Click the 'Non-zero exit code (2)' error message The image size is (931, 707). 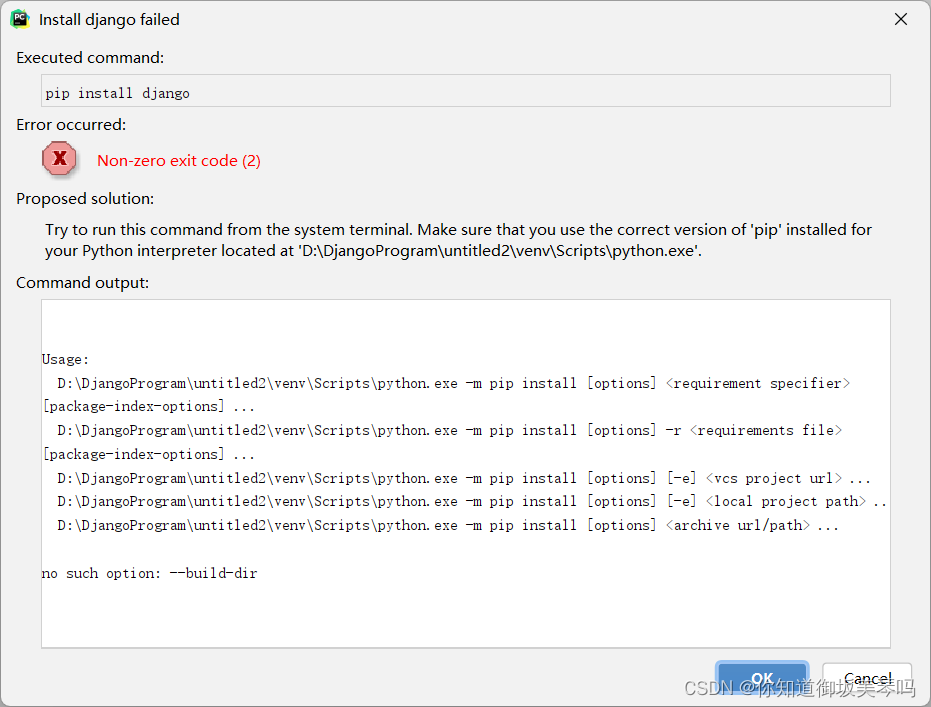pos(179,161)
